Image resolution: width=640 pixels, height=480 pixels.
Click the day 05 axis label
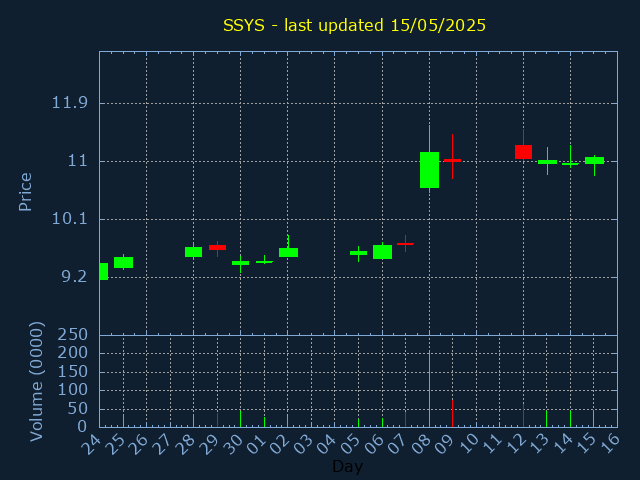pyautogui.click(x=350, y=443)
